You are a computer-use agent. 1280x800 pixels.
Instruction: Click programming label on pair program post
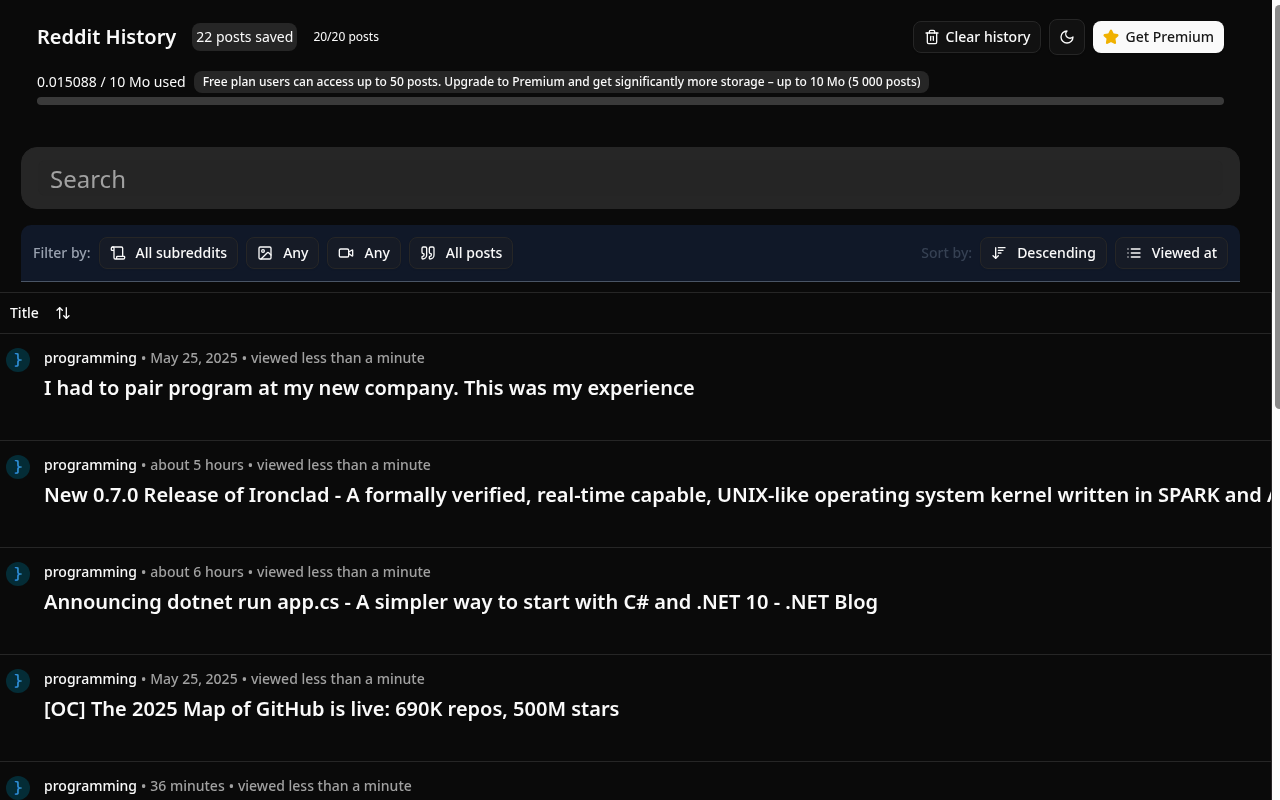90,358
